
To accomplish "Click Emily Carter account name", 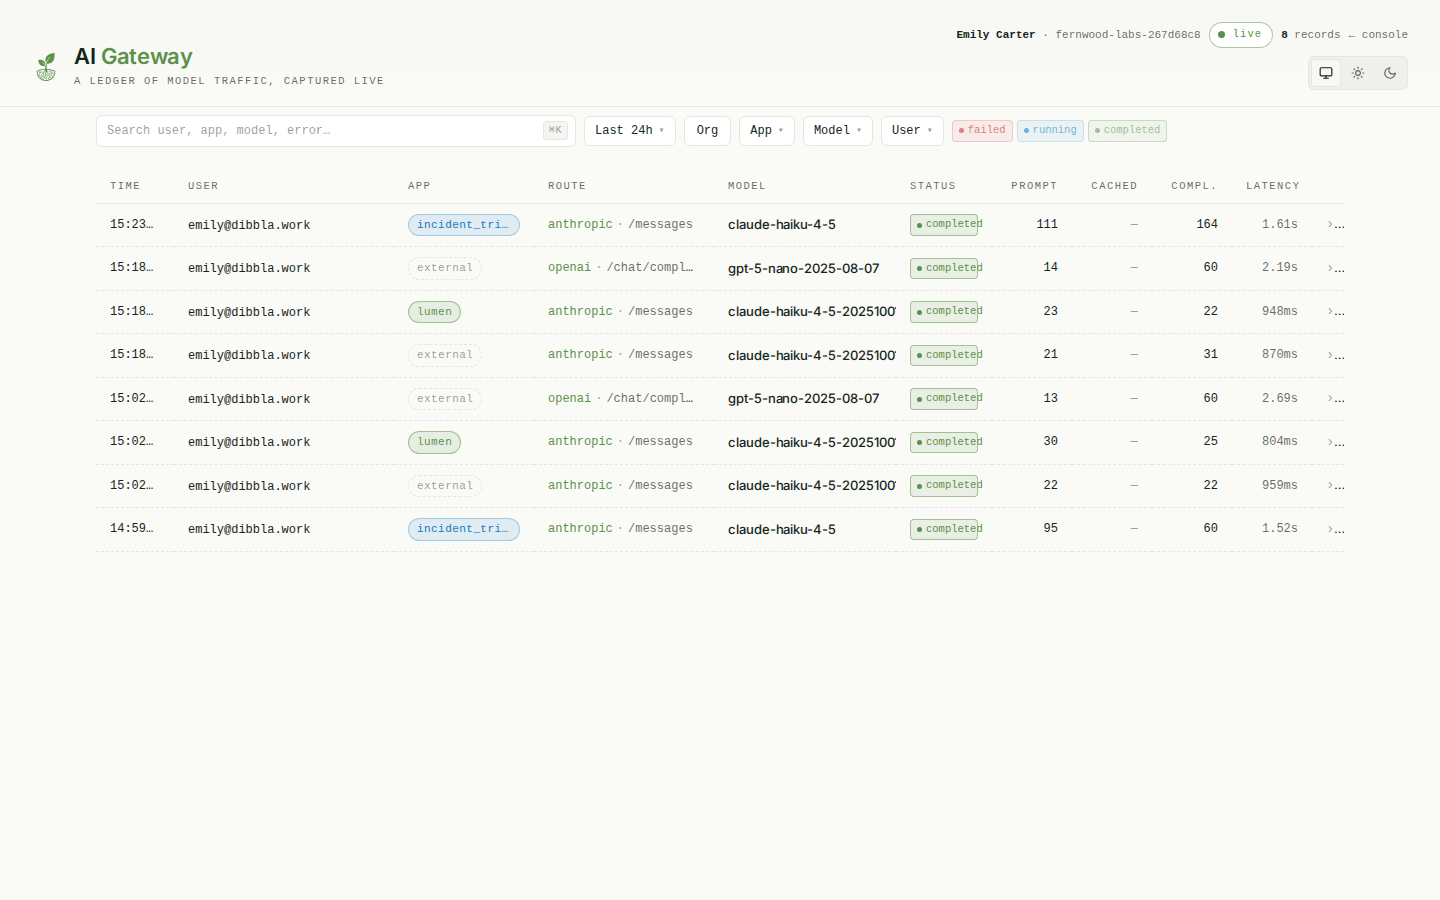I will click(x=995, y=35).
